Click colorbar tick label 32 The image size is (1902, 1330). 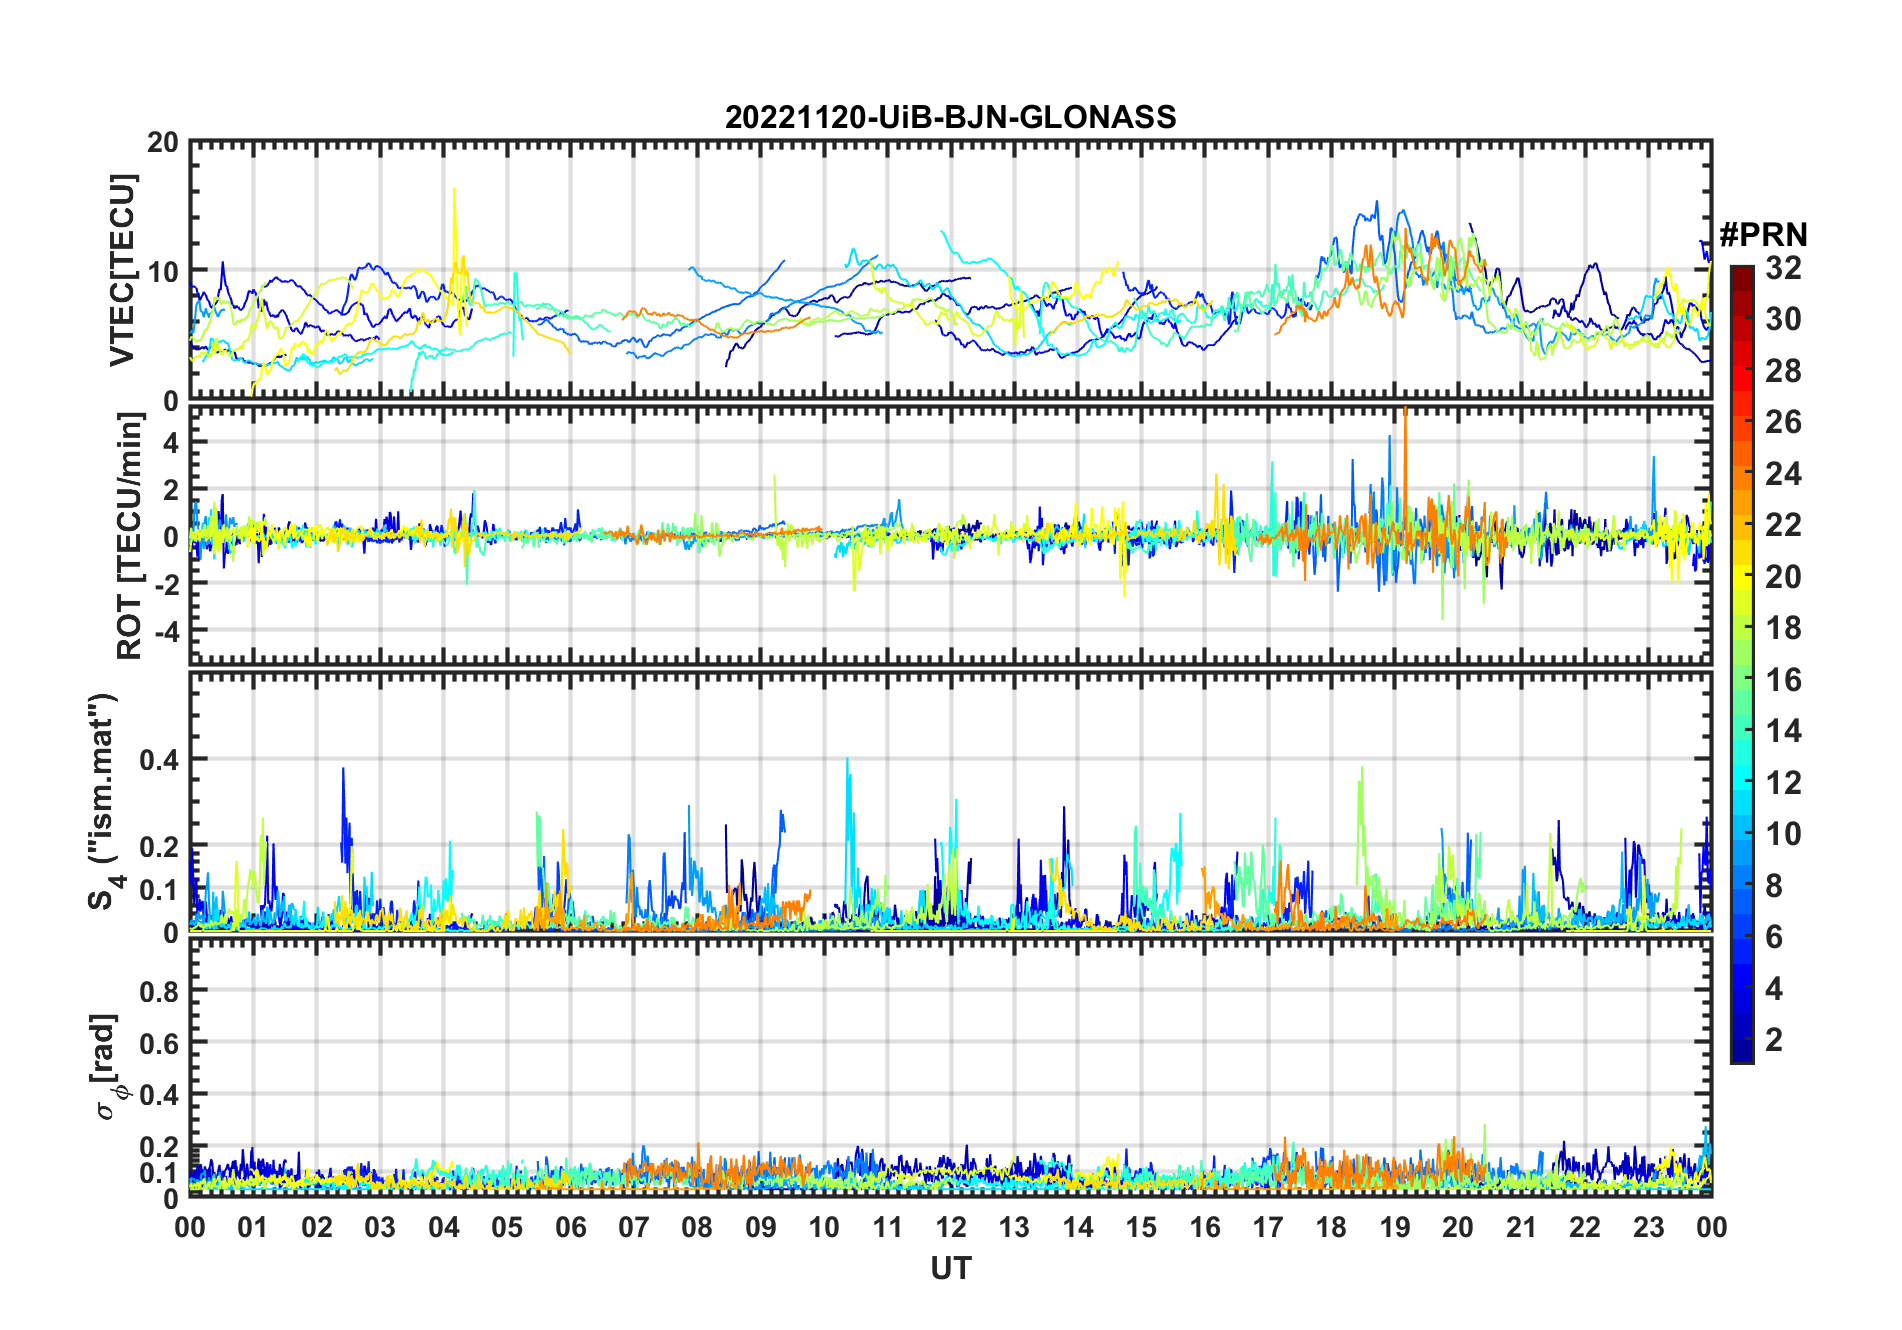point(1783,268)
